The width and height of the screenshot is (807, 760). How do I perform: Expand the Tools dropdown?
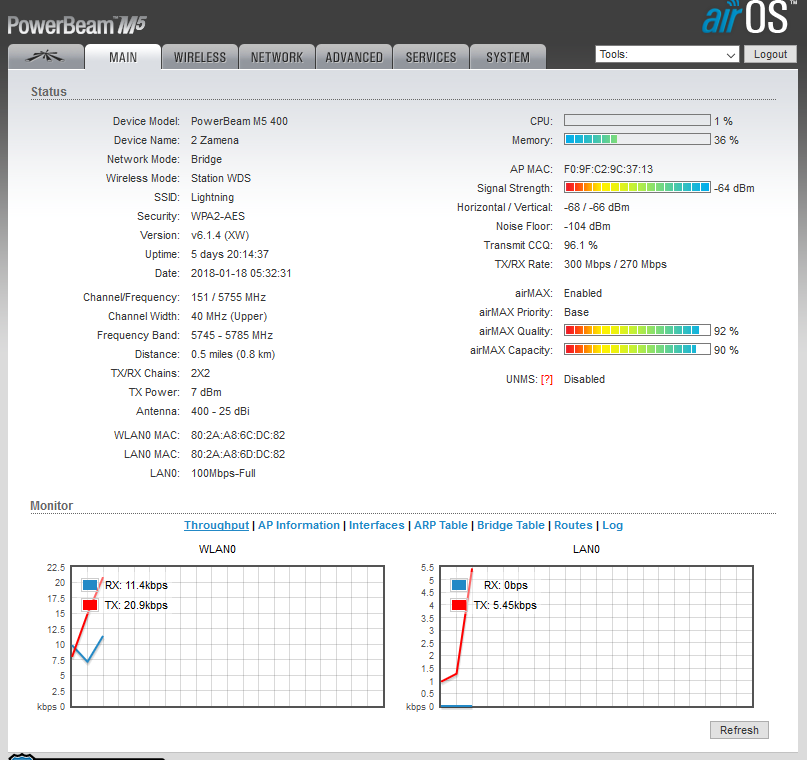(667, 55)
